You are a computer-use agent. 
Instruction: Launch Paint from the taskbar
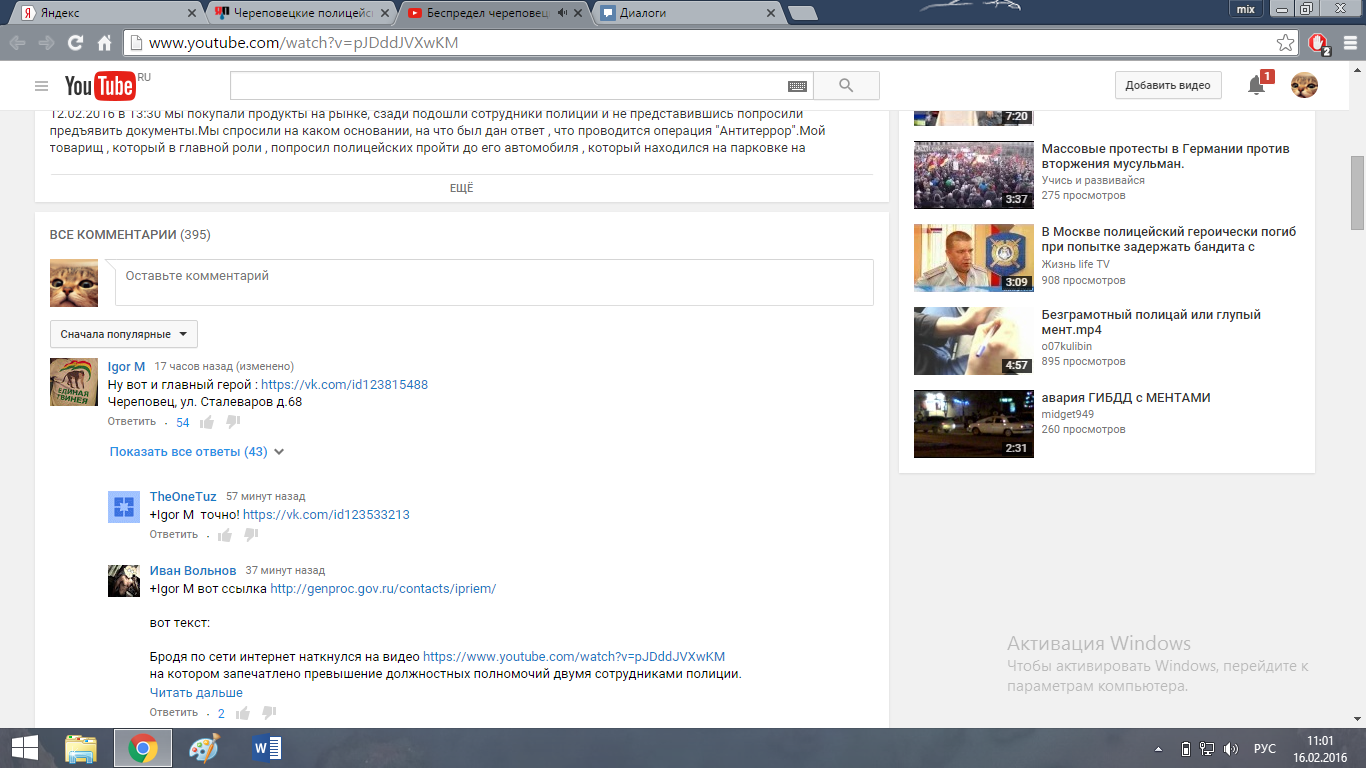[203, 748]
